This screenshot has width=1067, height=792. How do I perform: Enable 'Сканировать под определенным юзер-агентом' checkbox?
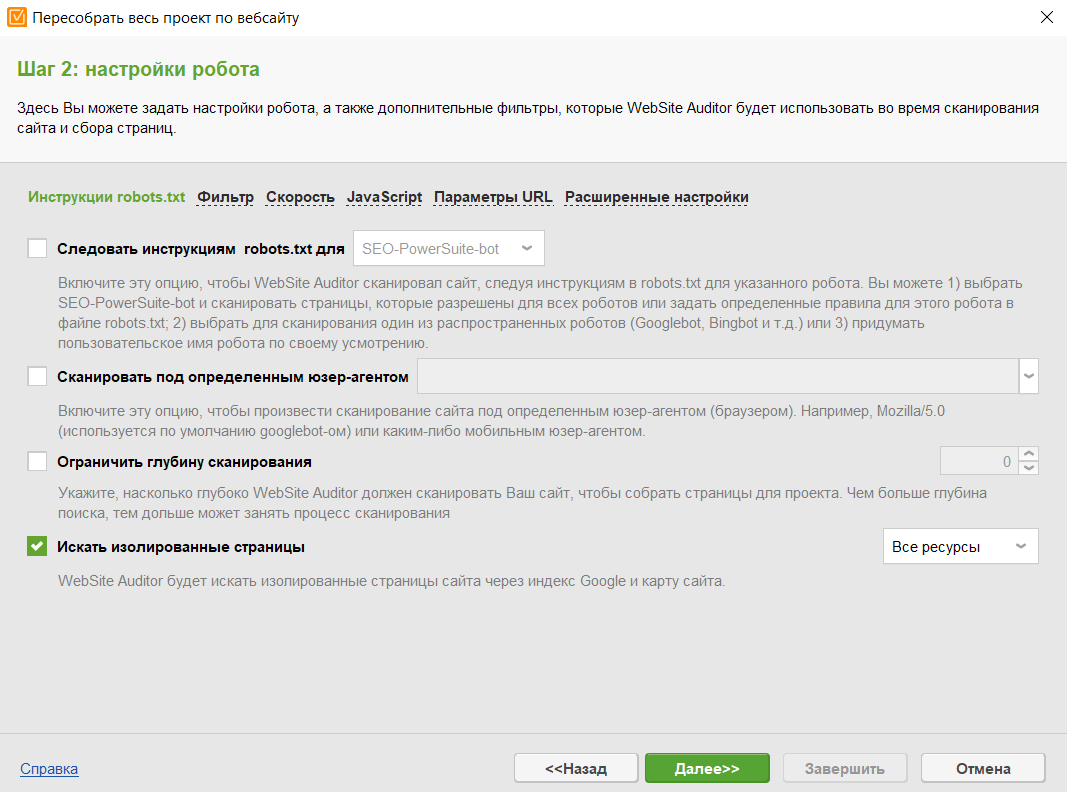coord(37,376)
